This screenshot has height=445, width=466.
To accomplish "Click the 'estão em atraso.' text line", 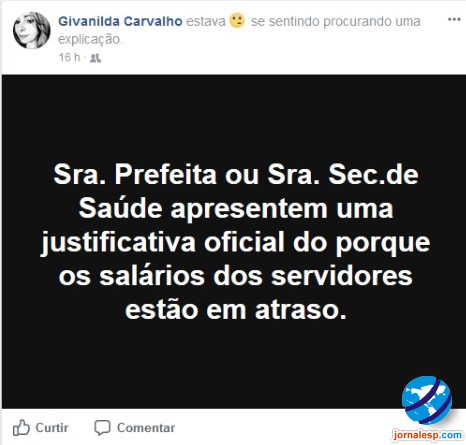I will [x=236, y=310].
